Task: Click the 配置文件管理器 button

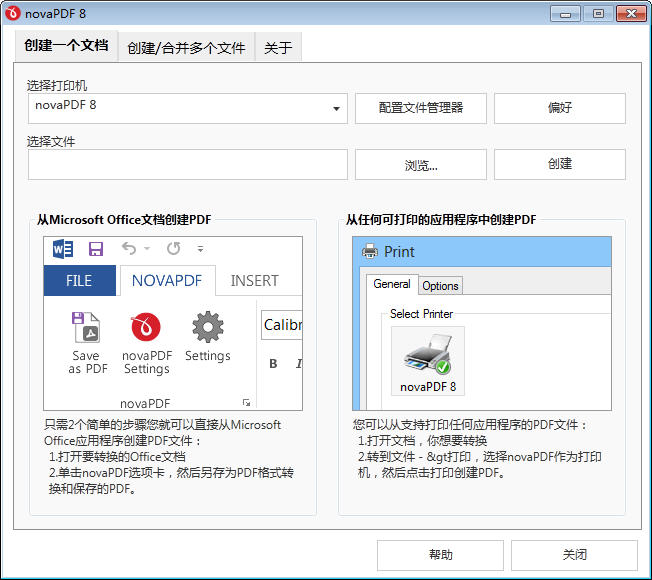Action: pos(420,108)
